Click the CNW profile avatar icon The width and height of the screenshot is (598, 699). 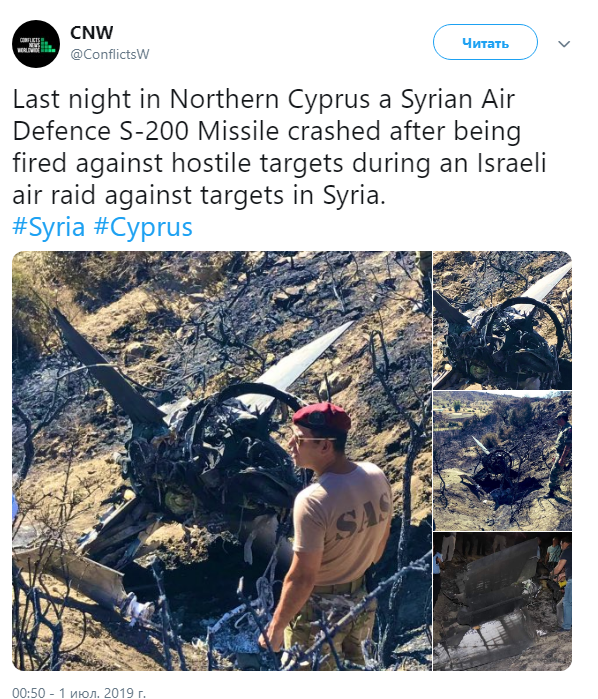(x=36, y=44)
